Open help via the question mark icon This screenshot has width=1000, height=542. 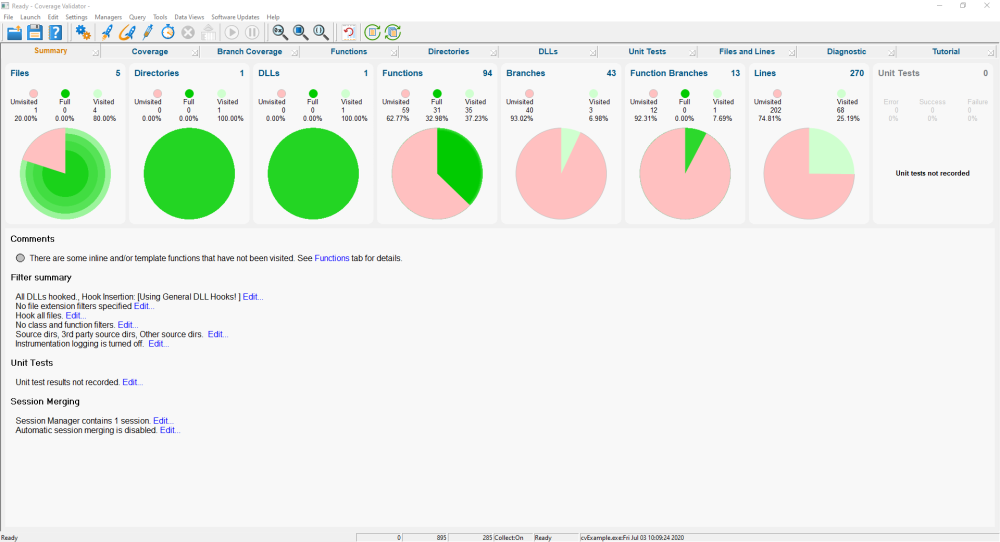click(55, 33)
